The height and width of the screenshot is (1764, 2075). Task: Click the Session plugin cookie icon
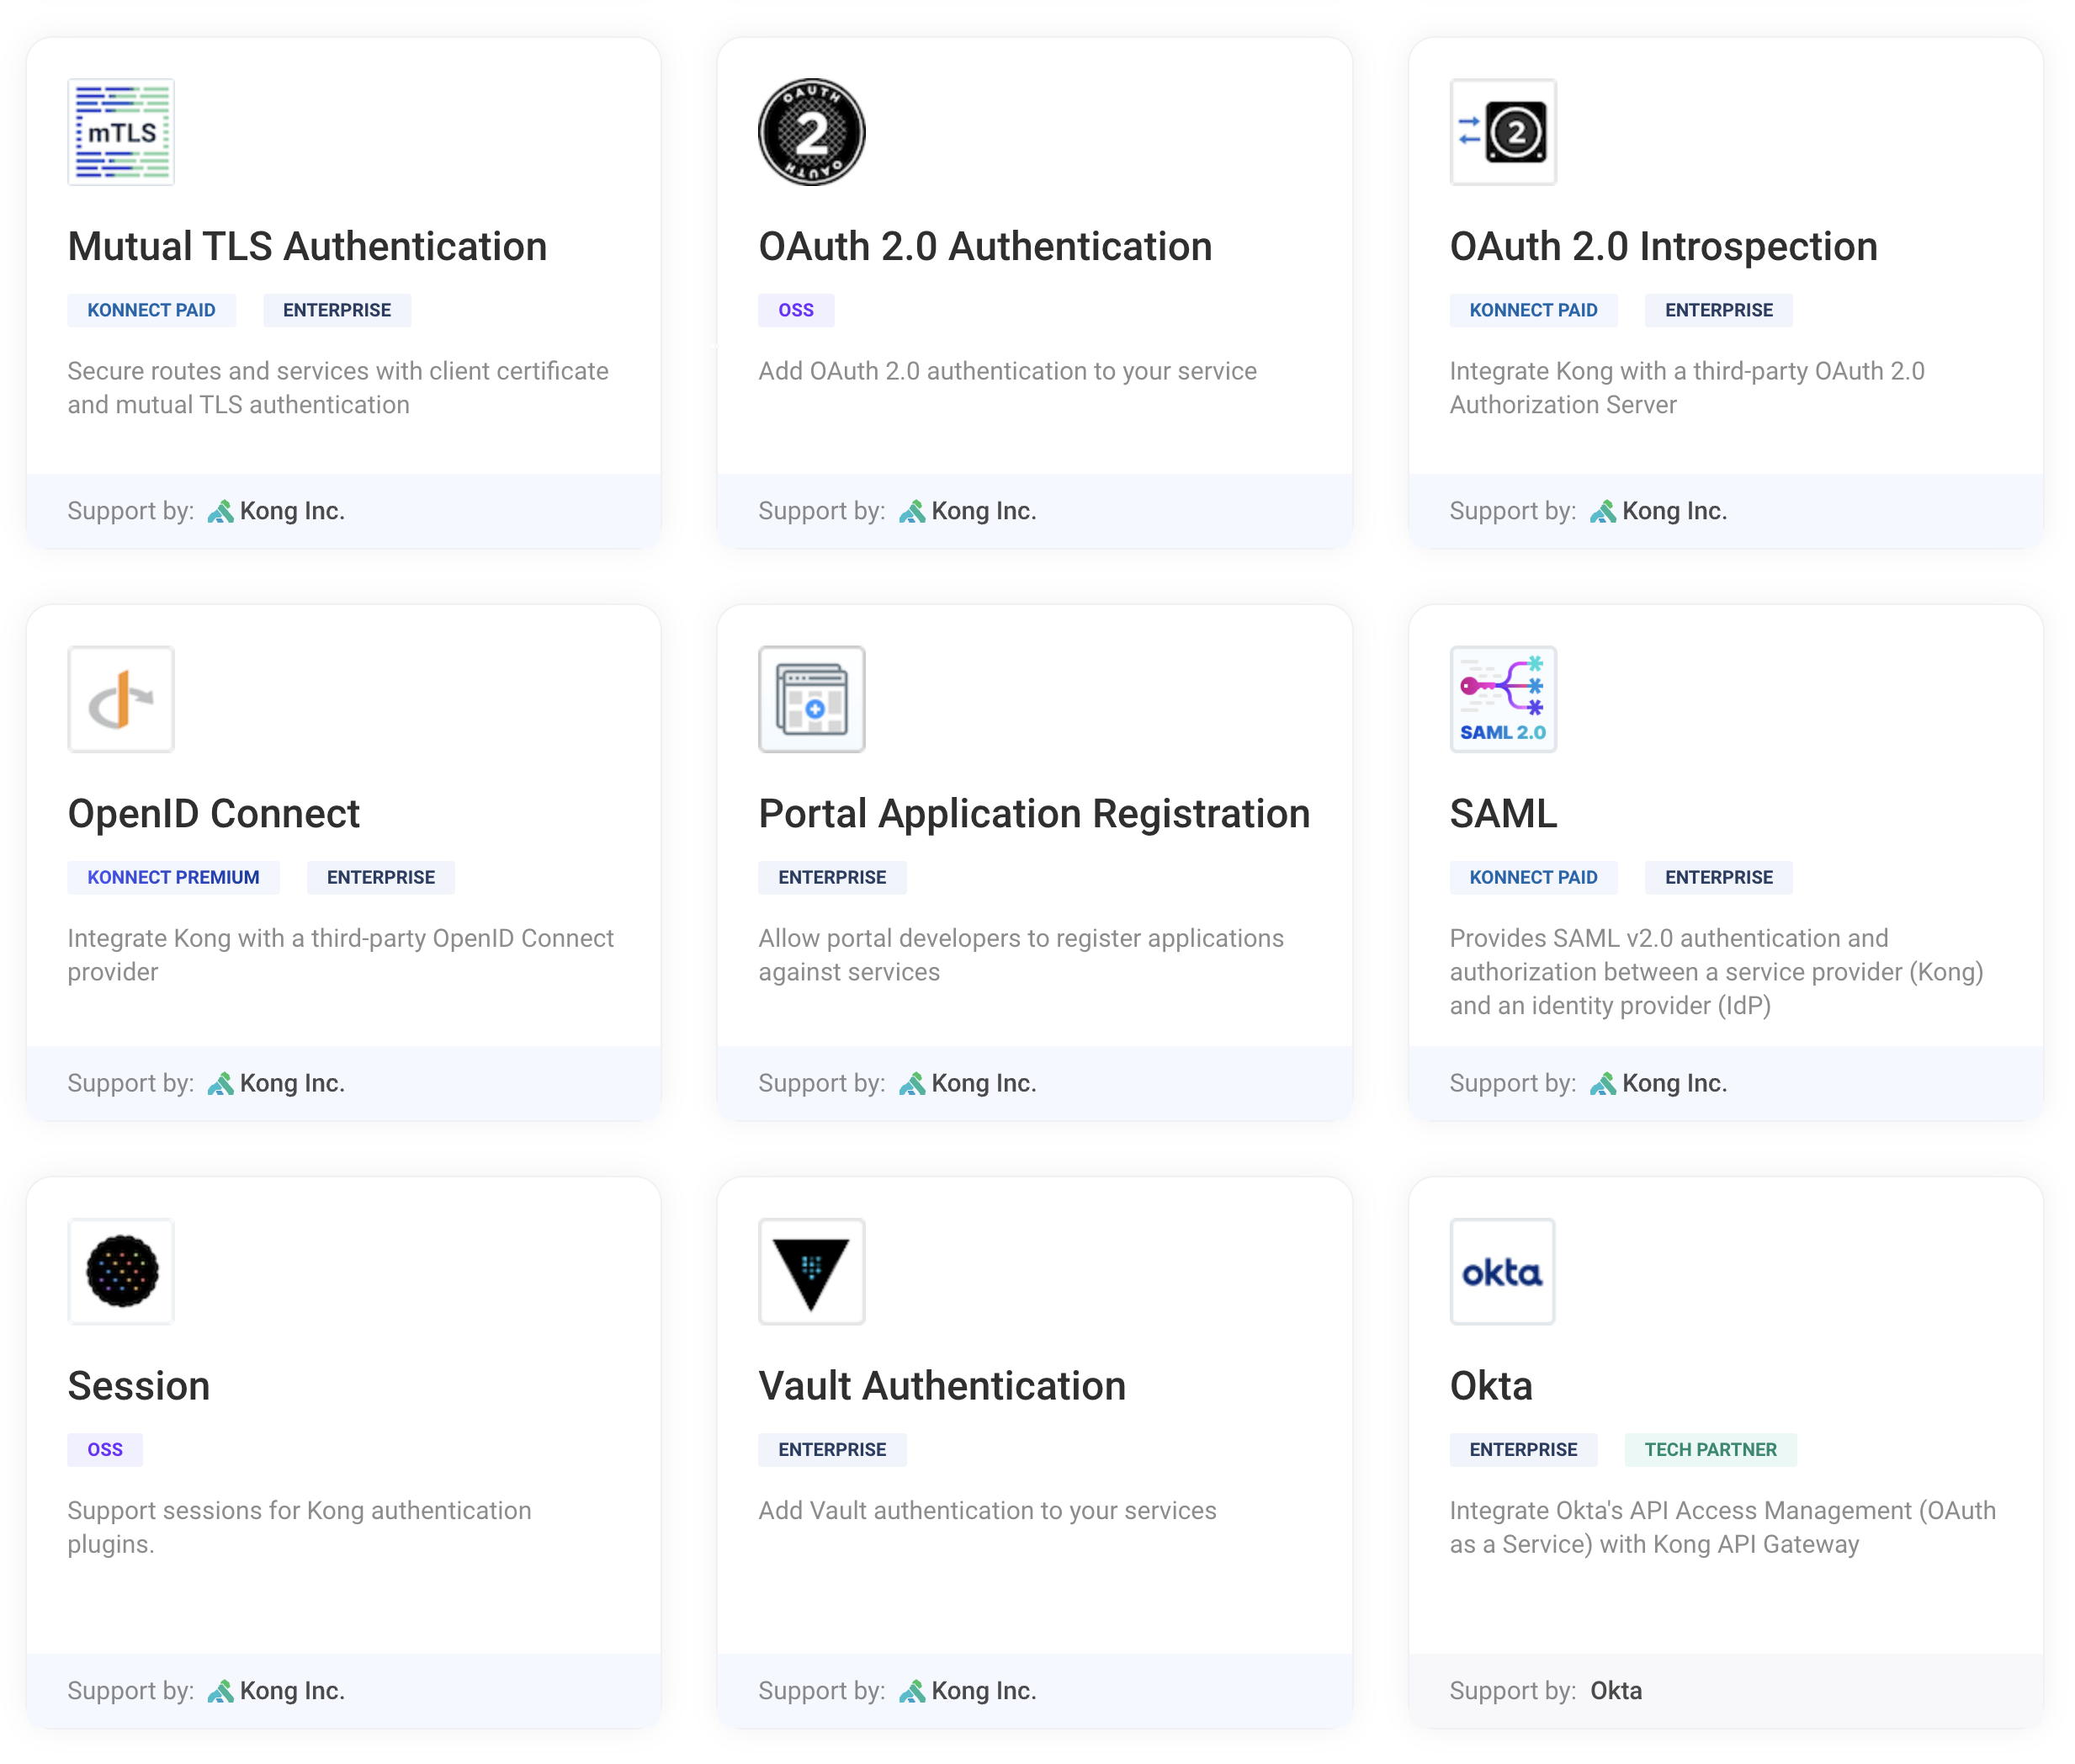pos(121,1271)
